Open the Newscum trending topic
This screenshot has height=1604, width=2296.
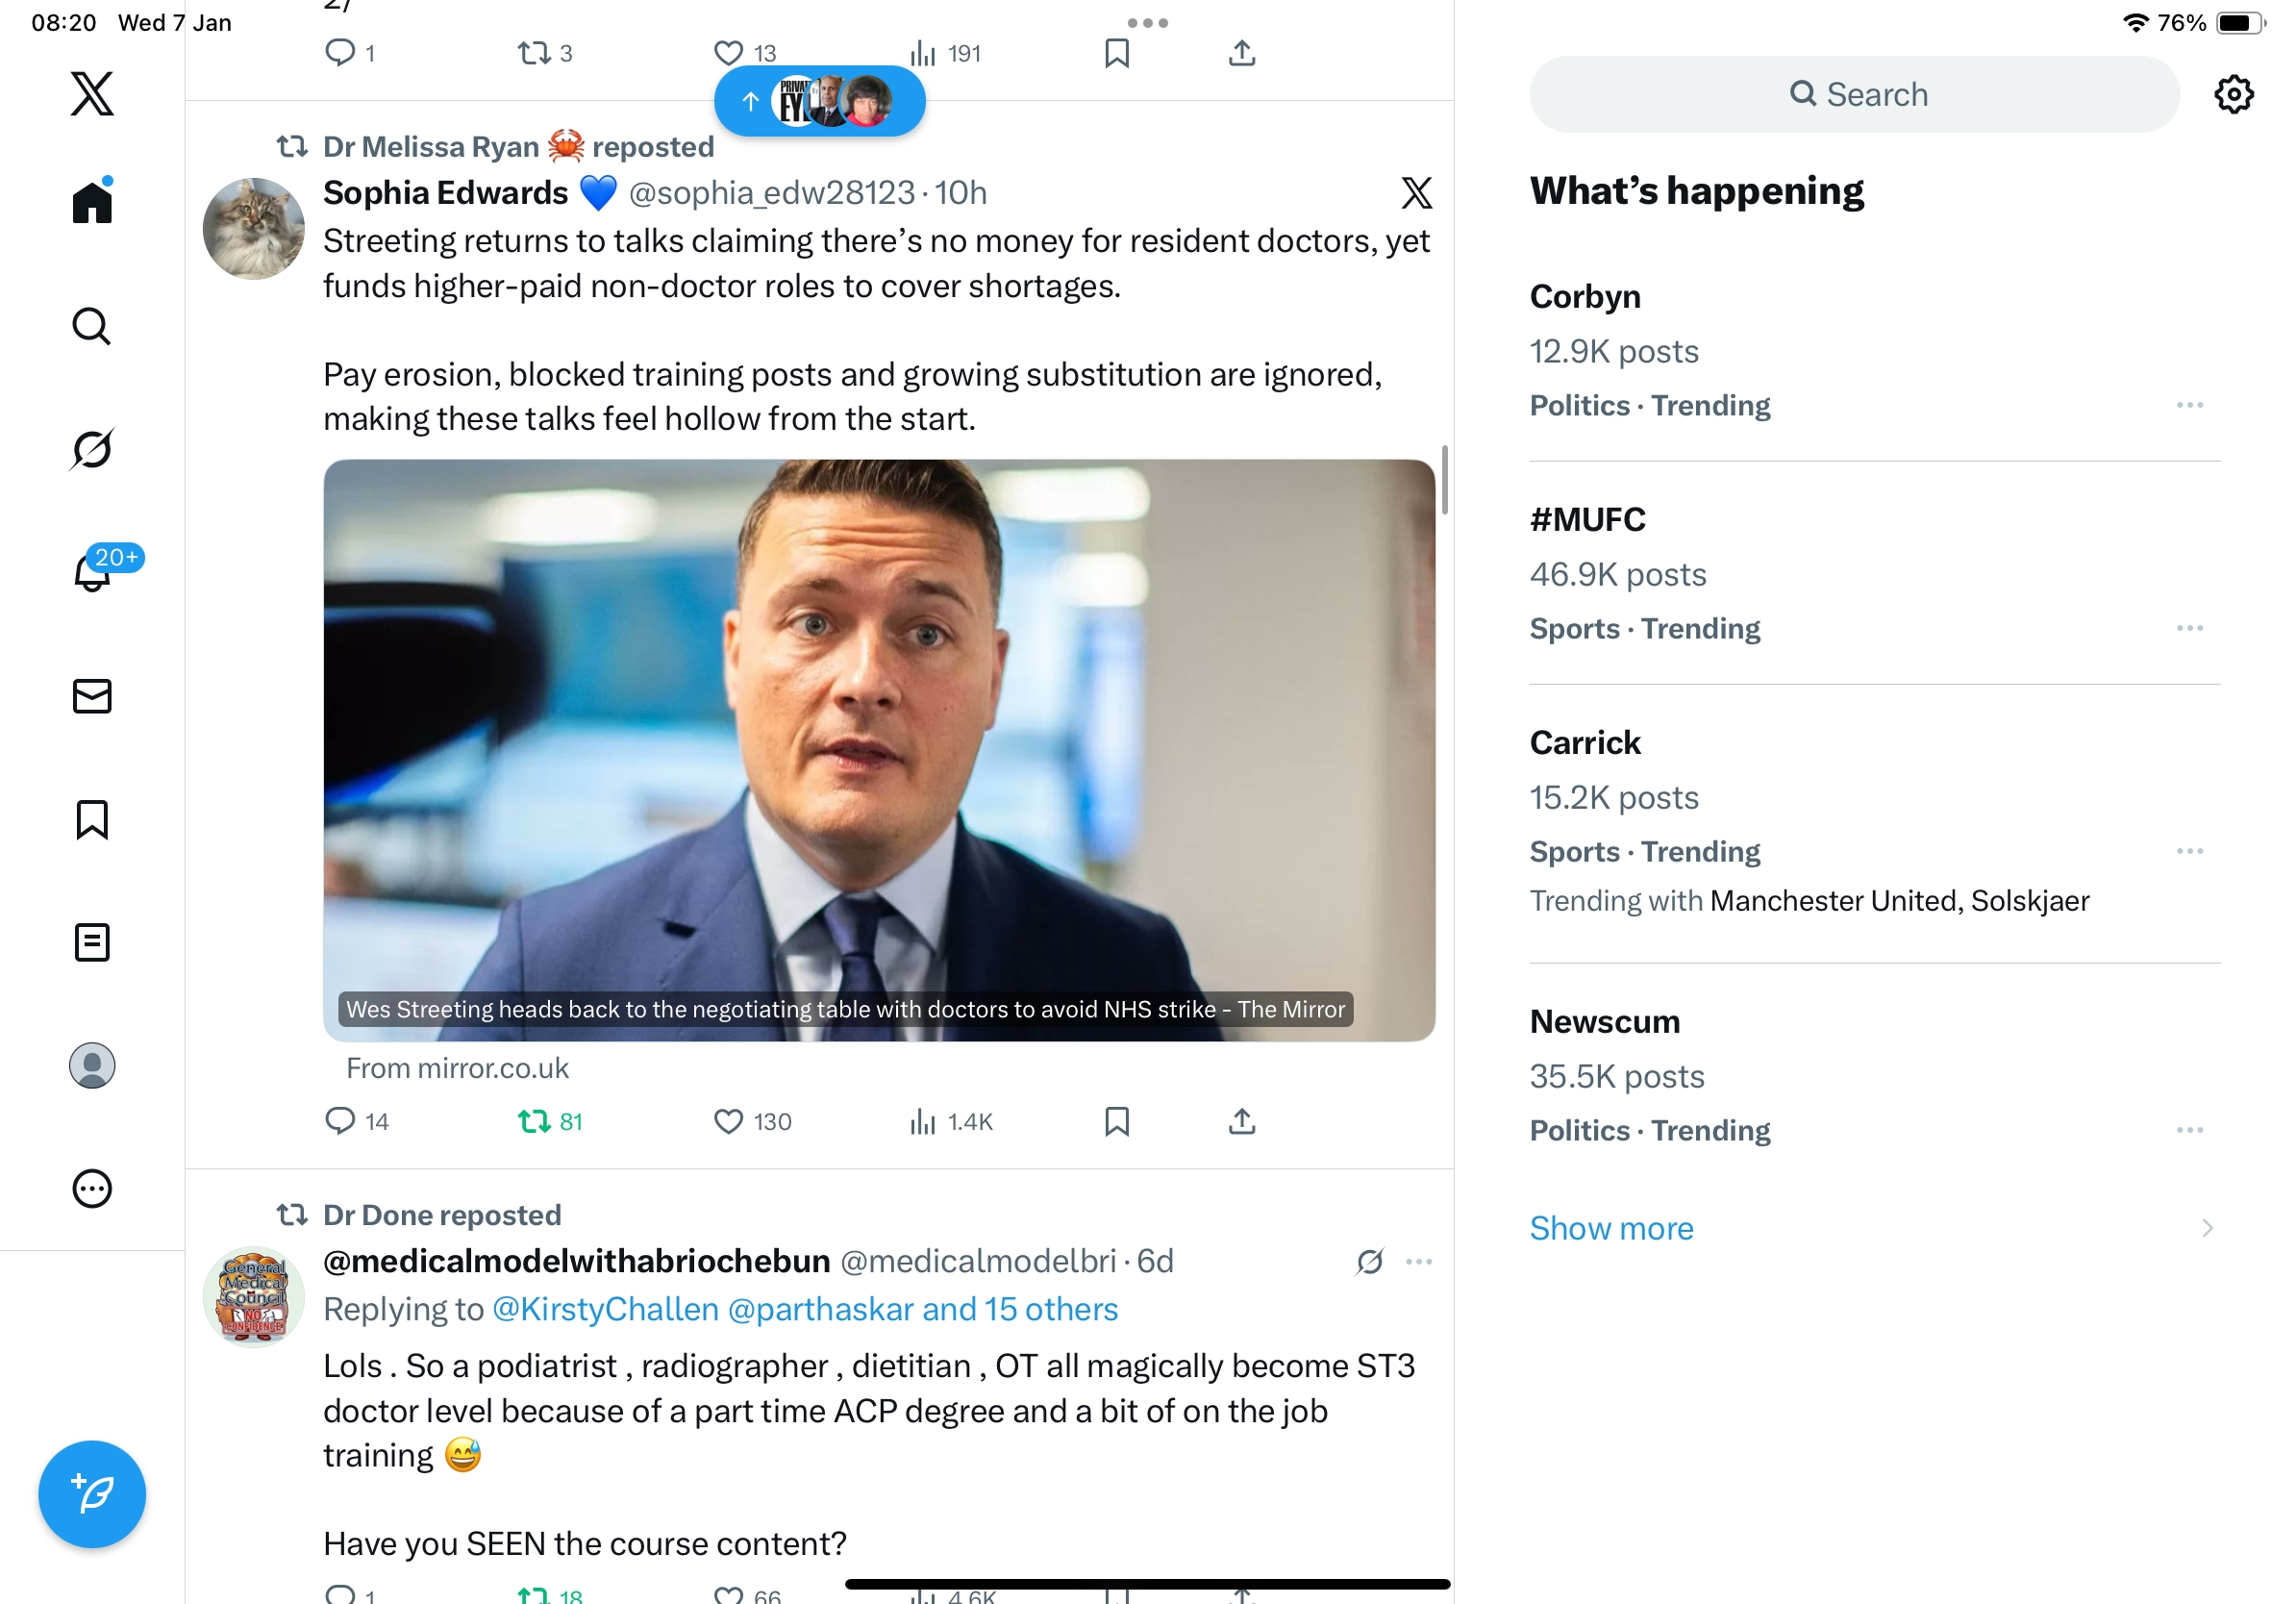click(x=1604, y=1022)
